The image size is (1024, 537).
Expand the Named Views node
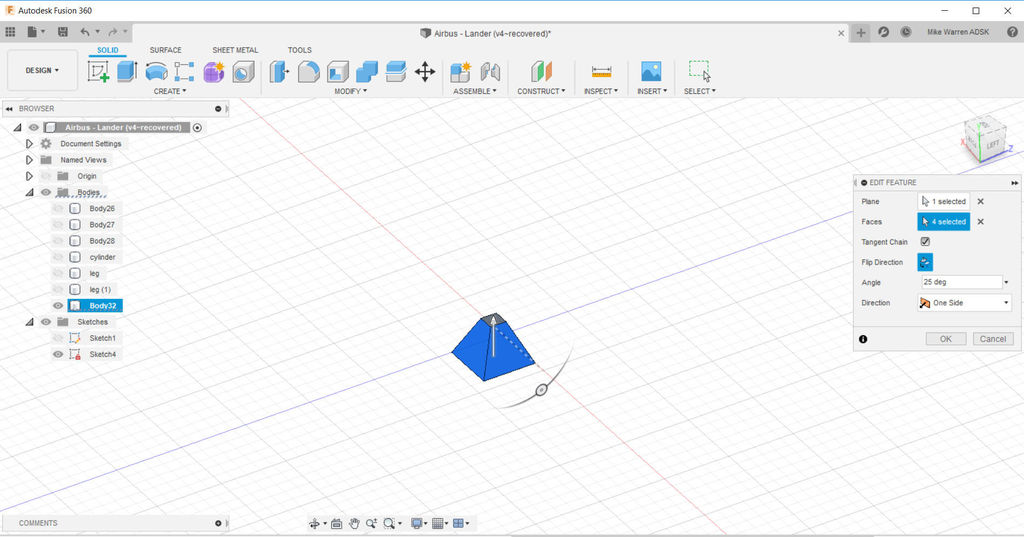[29, 160]
